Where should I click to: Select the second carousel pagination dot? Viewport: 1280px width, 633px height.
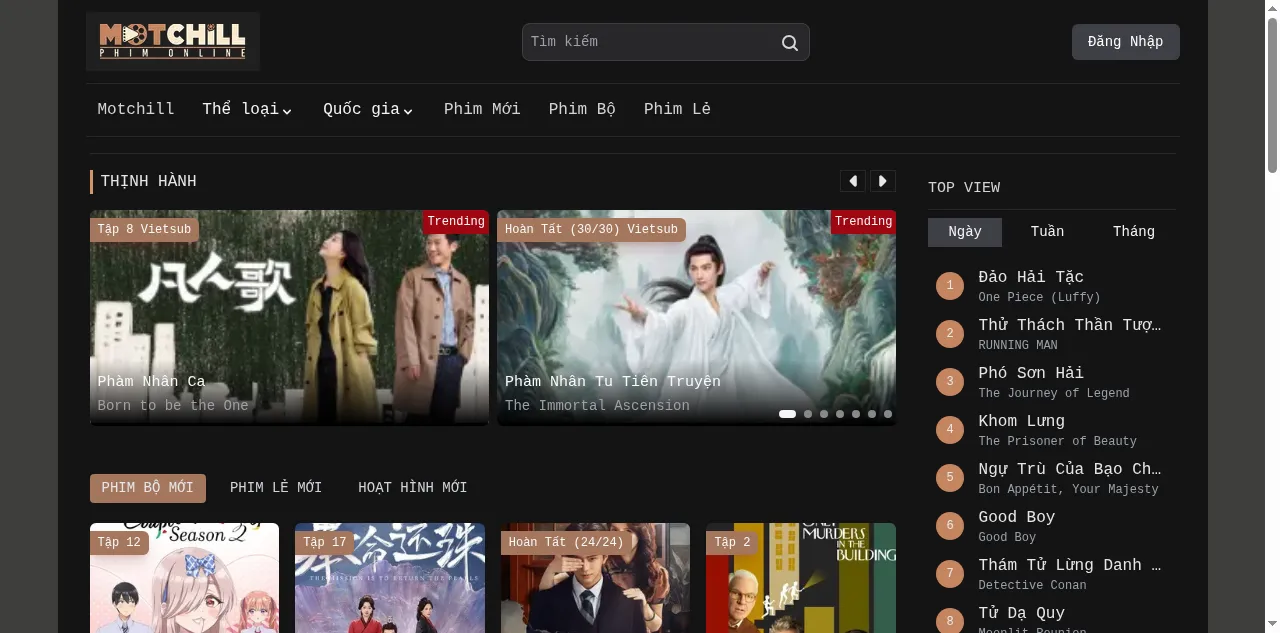(808, 414)
